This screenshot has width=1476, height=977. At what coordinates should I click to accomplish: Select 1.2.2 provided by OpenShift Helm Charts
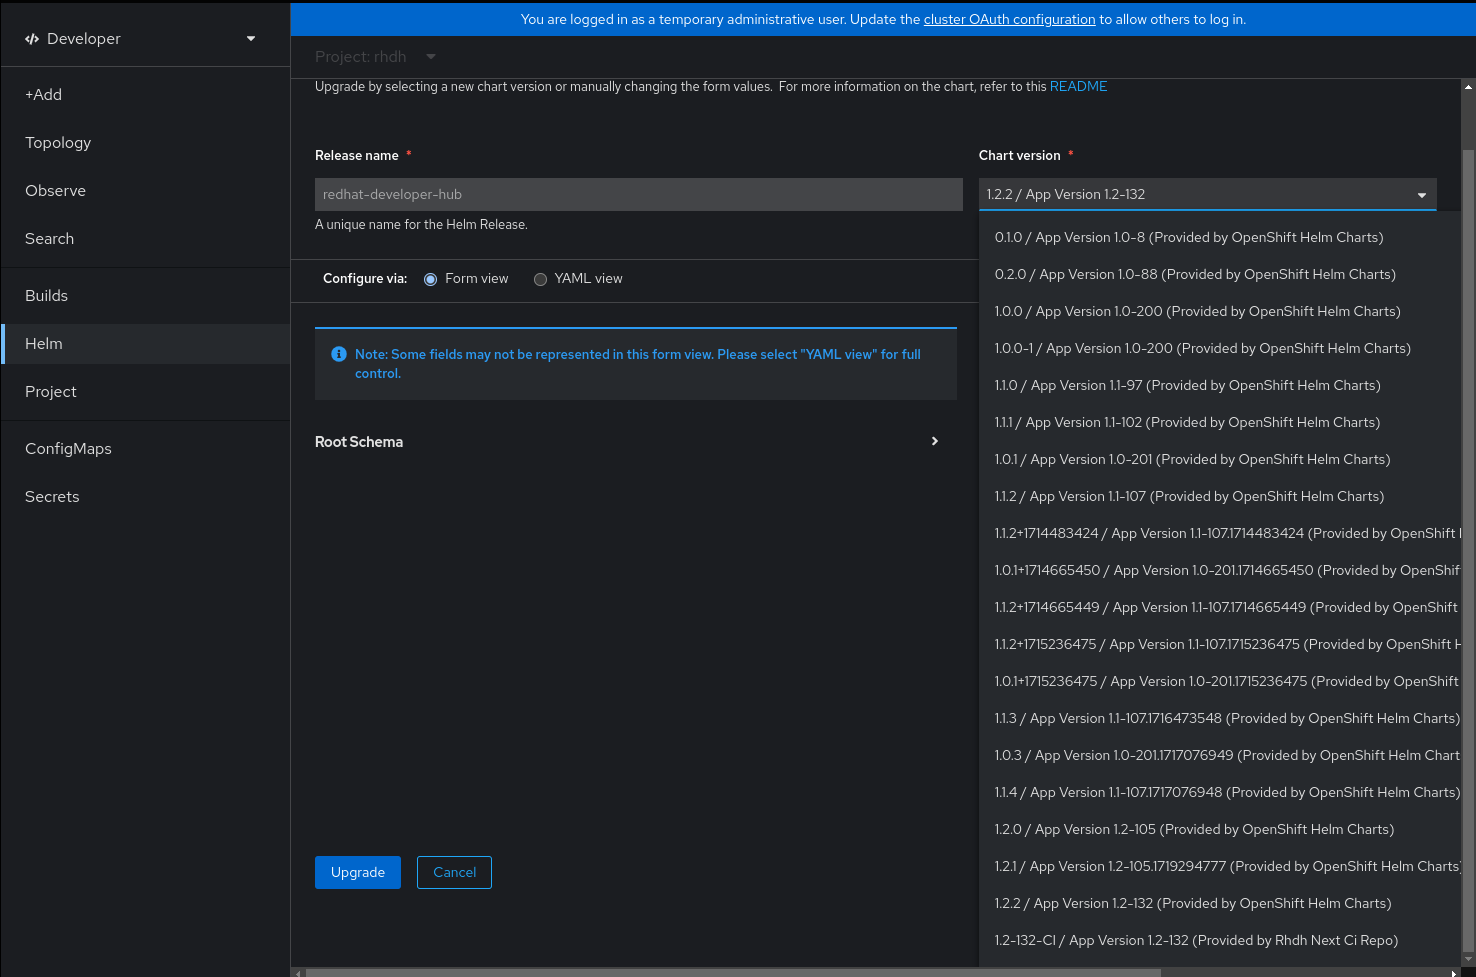tap(1219, 903)
